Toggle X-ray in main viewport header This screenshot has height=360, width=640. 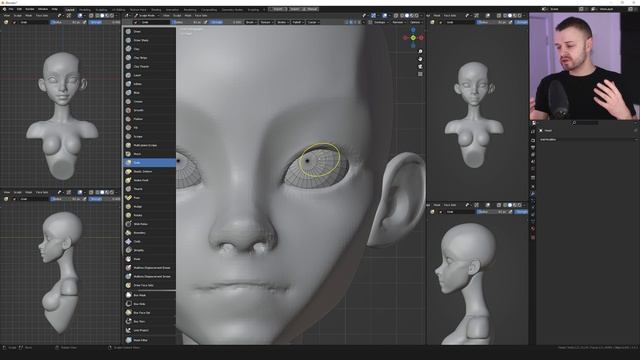tap(396, 16)
